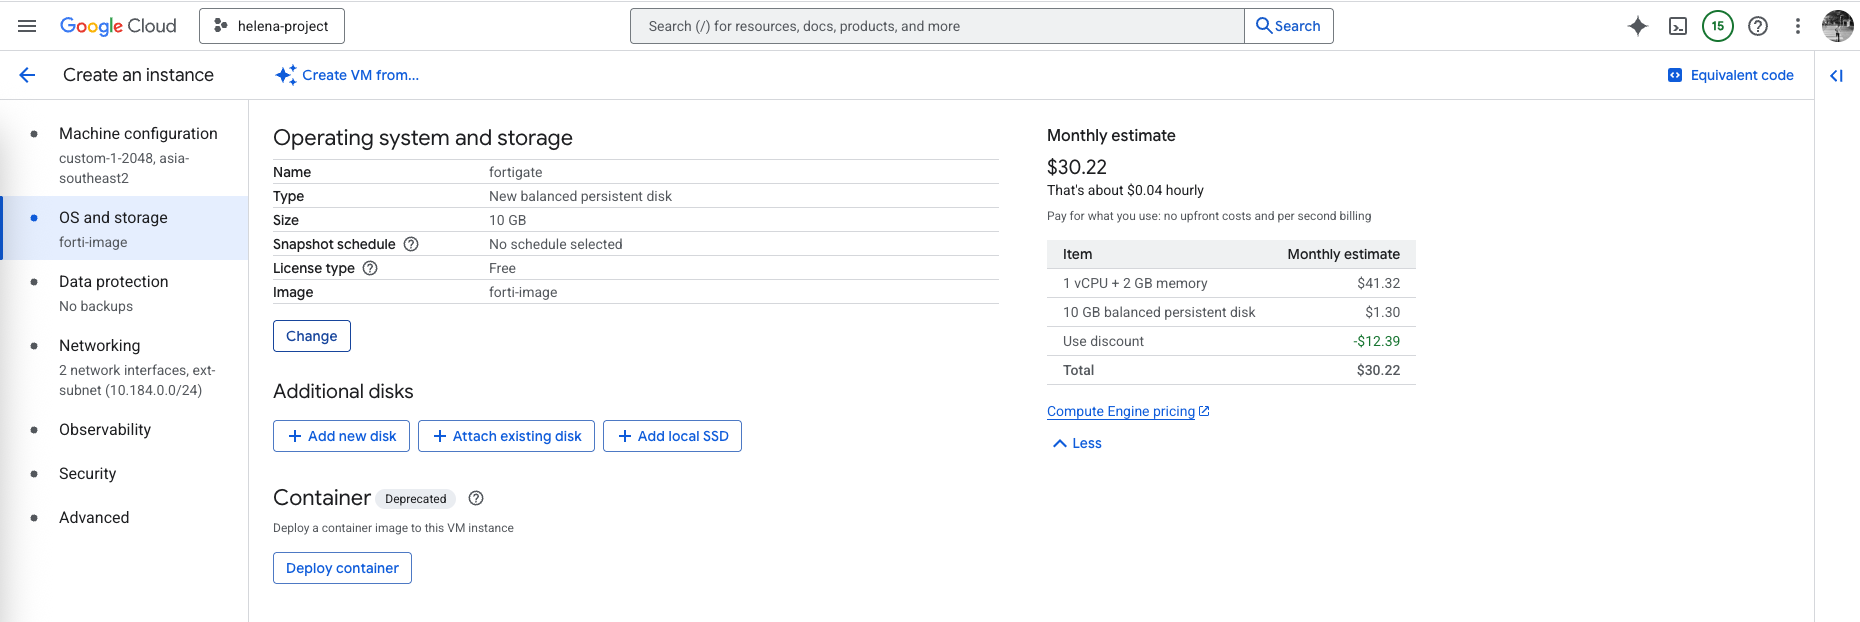The height and width of the screenshot is (622, 1860).
Task: Open the three-dot settings menu
Action: pos(1798,26)
